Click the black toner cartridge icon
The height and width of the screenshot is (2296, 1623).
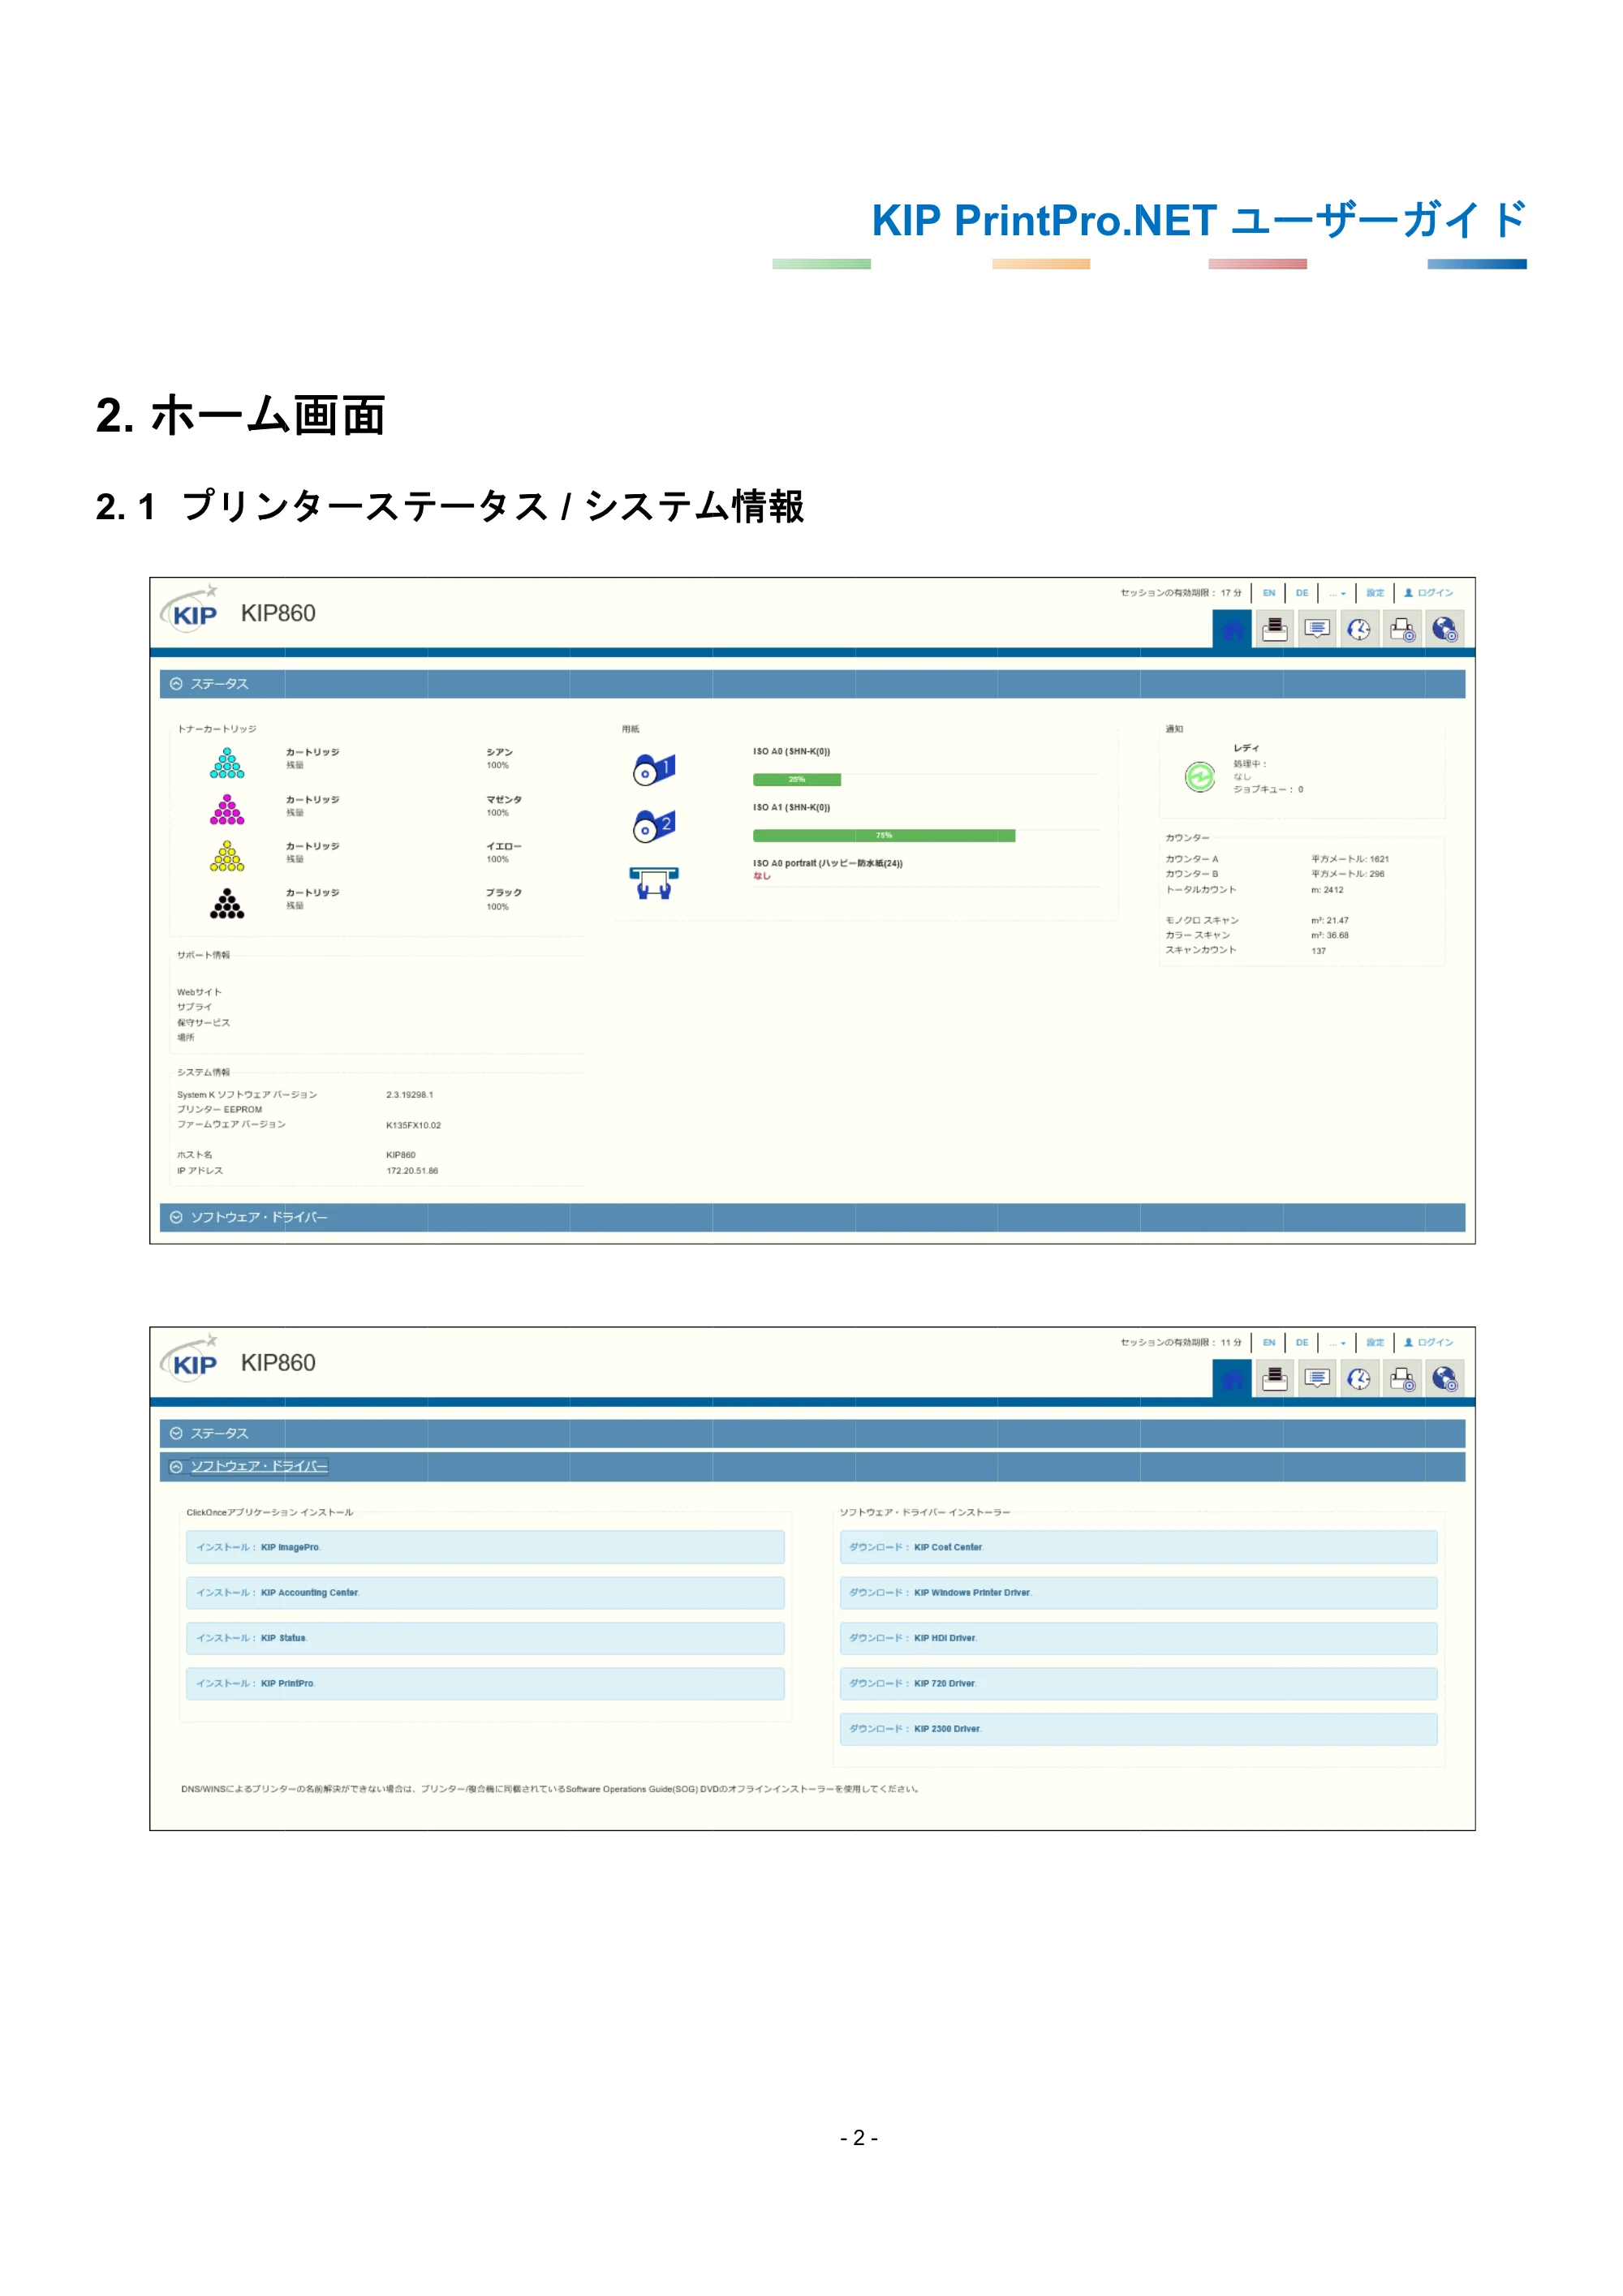click(x=227, y=904)
